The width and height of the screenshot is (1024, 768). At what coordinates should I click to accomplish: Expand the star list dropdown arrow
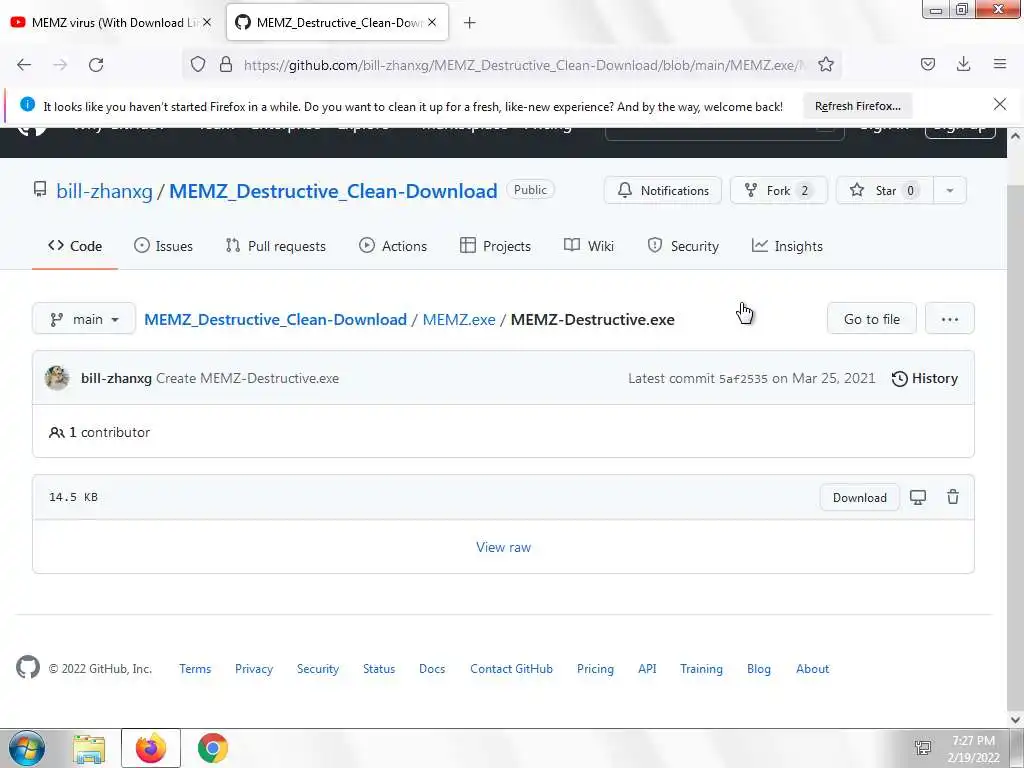coord(950,191)
